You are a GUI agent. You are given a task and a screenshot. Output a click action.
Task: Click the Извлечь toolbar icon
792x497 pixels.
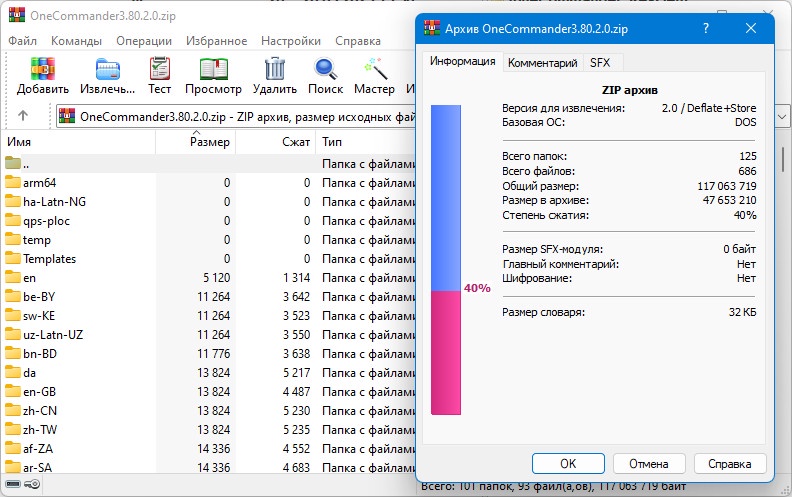click(108, 69)
